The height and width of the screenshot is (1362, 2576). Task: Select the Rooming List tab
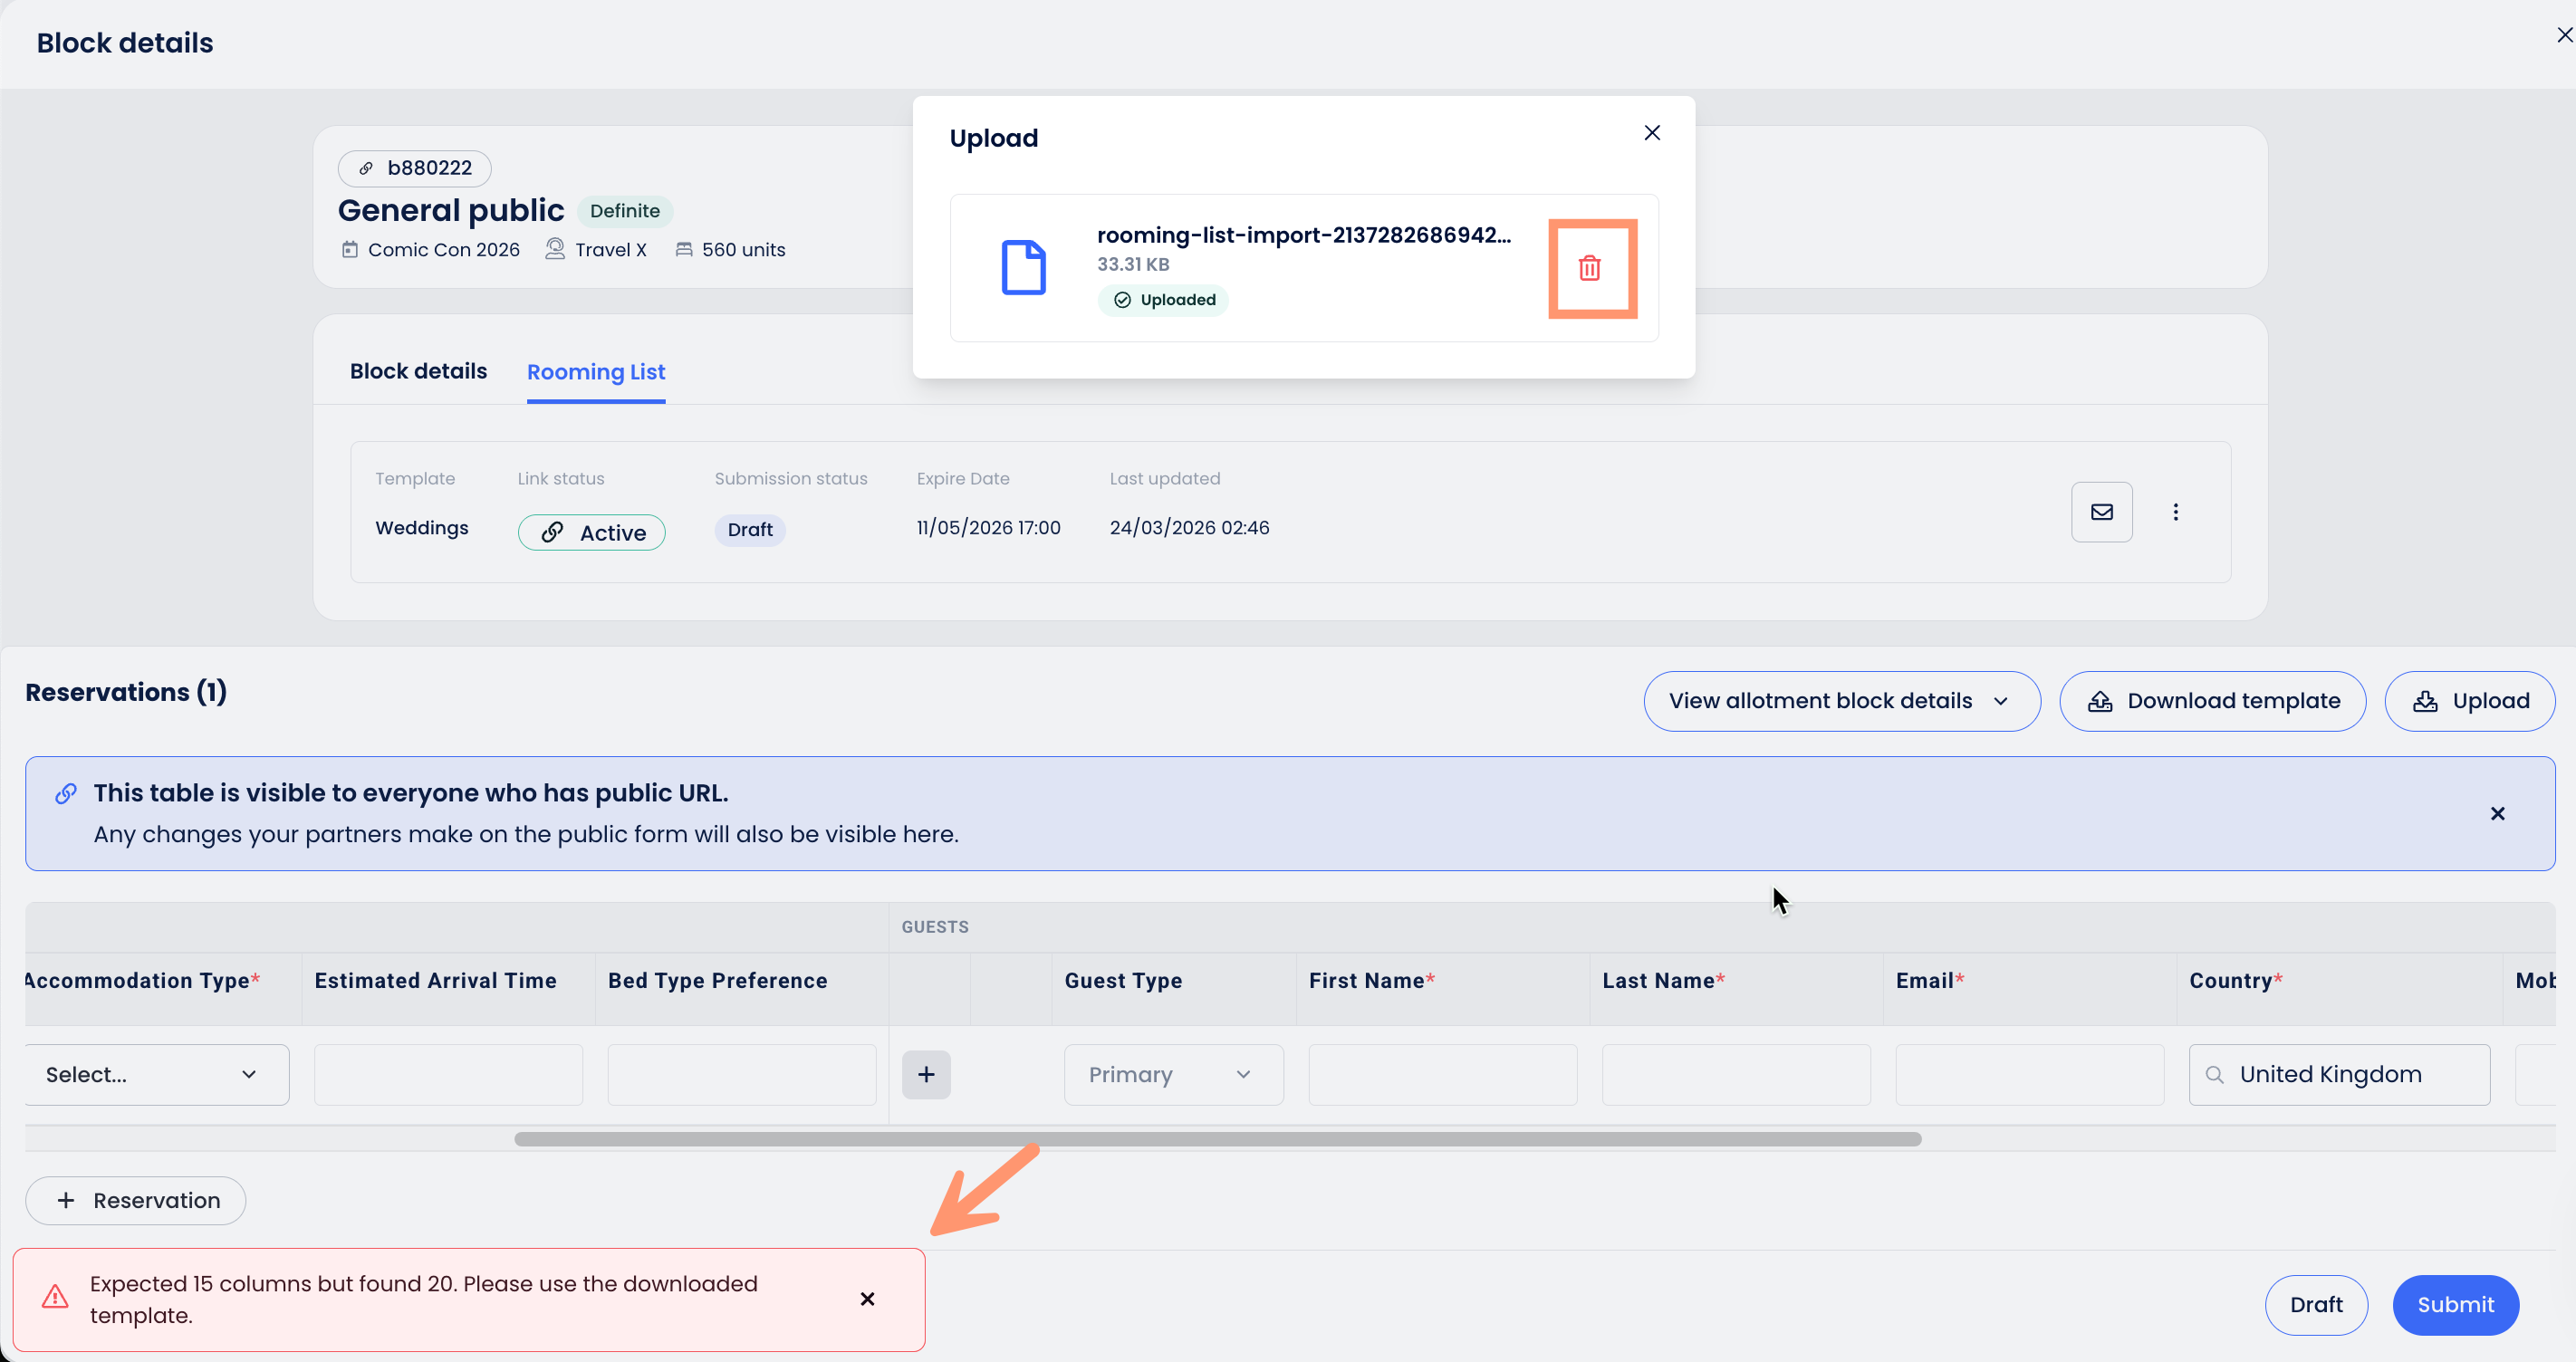[596, 372]
